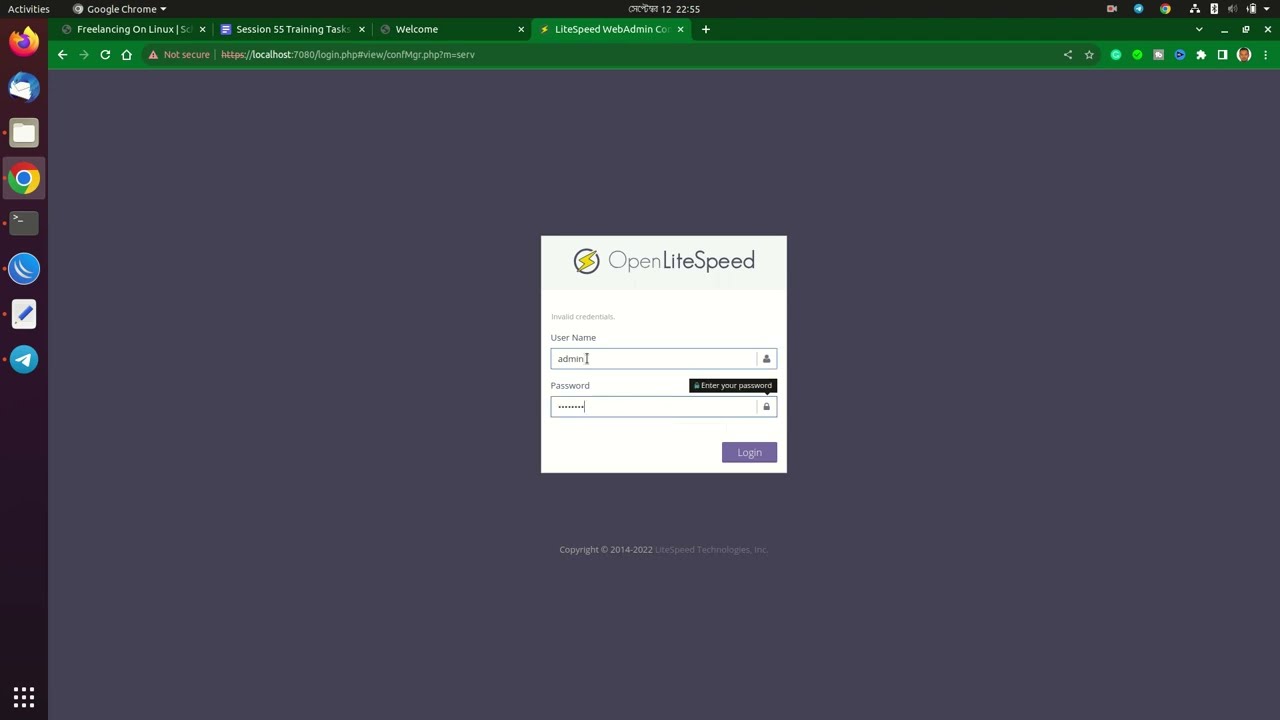
Task: Open Chrome three-dot menu
Action: pyautogui.click(x=1264, y=55)
